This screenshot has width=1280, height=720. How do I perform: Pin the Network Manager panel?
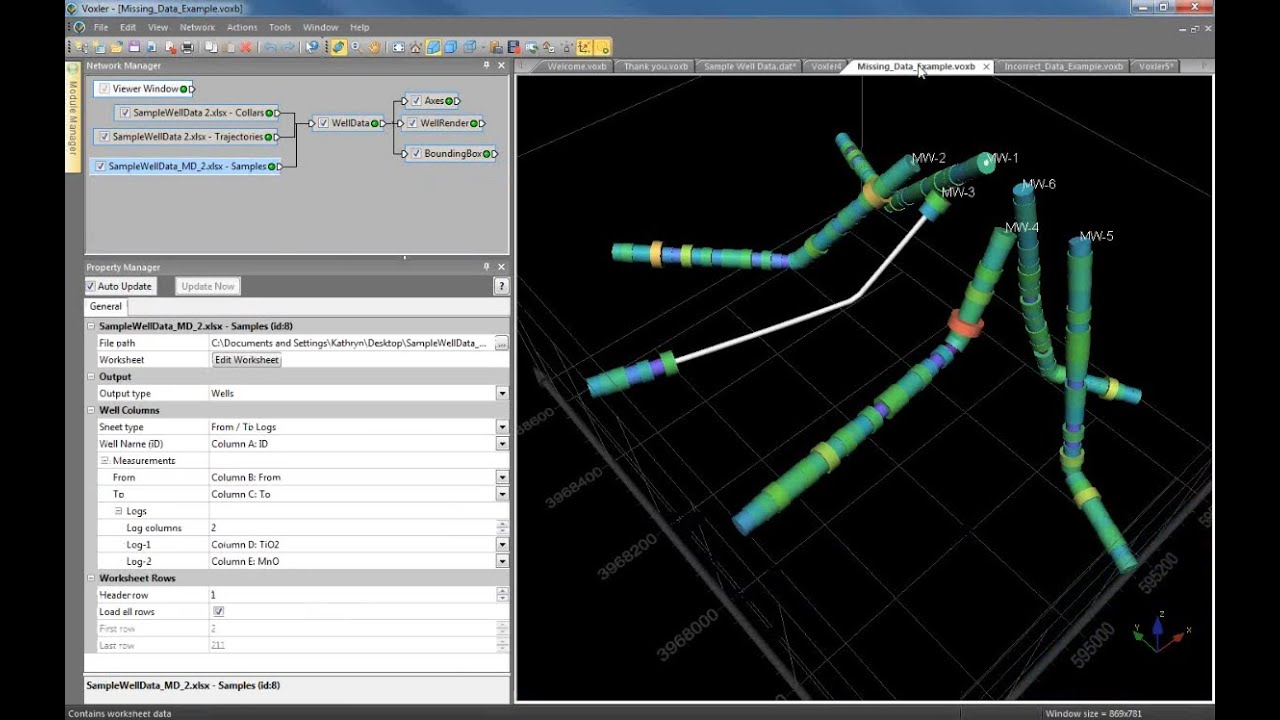pyautogui.click(x=487, y=66)
